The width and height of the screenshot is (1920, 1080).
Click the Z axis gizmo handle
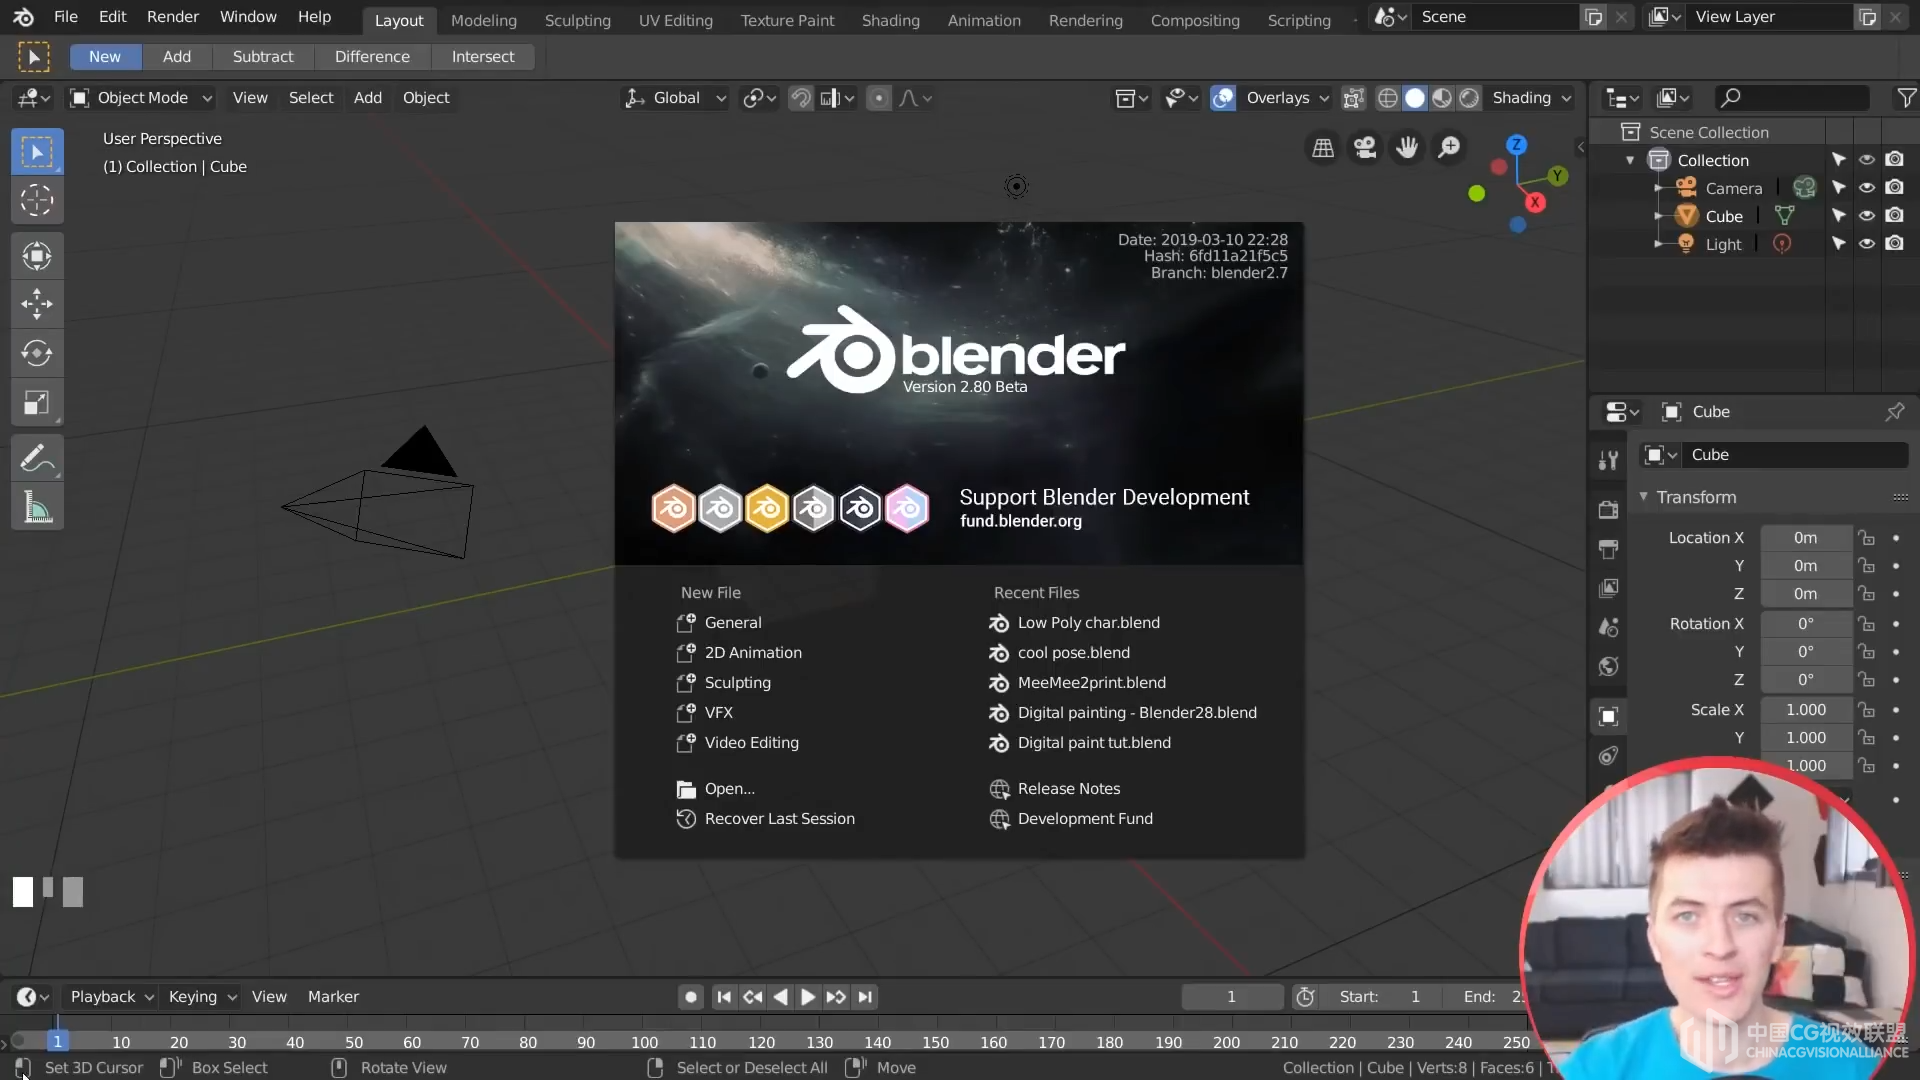[x=1516, y=145]
